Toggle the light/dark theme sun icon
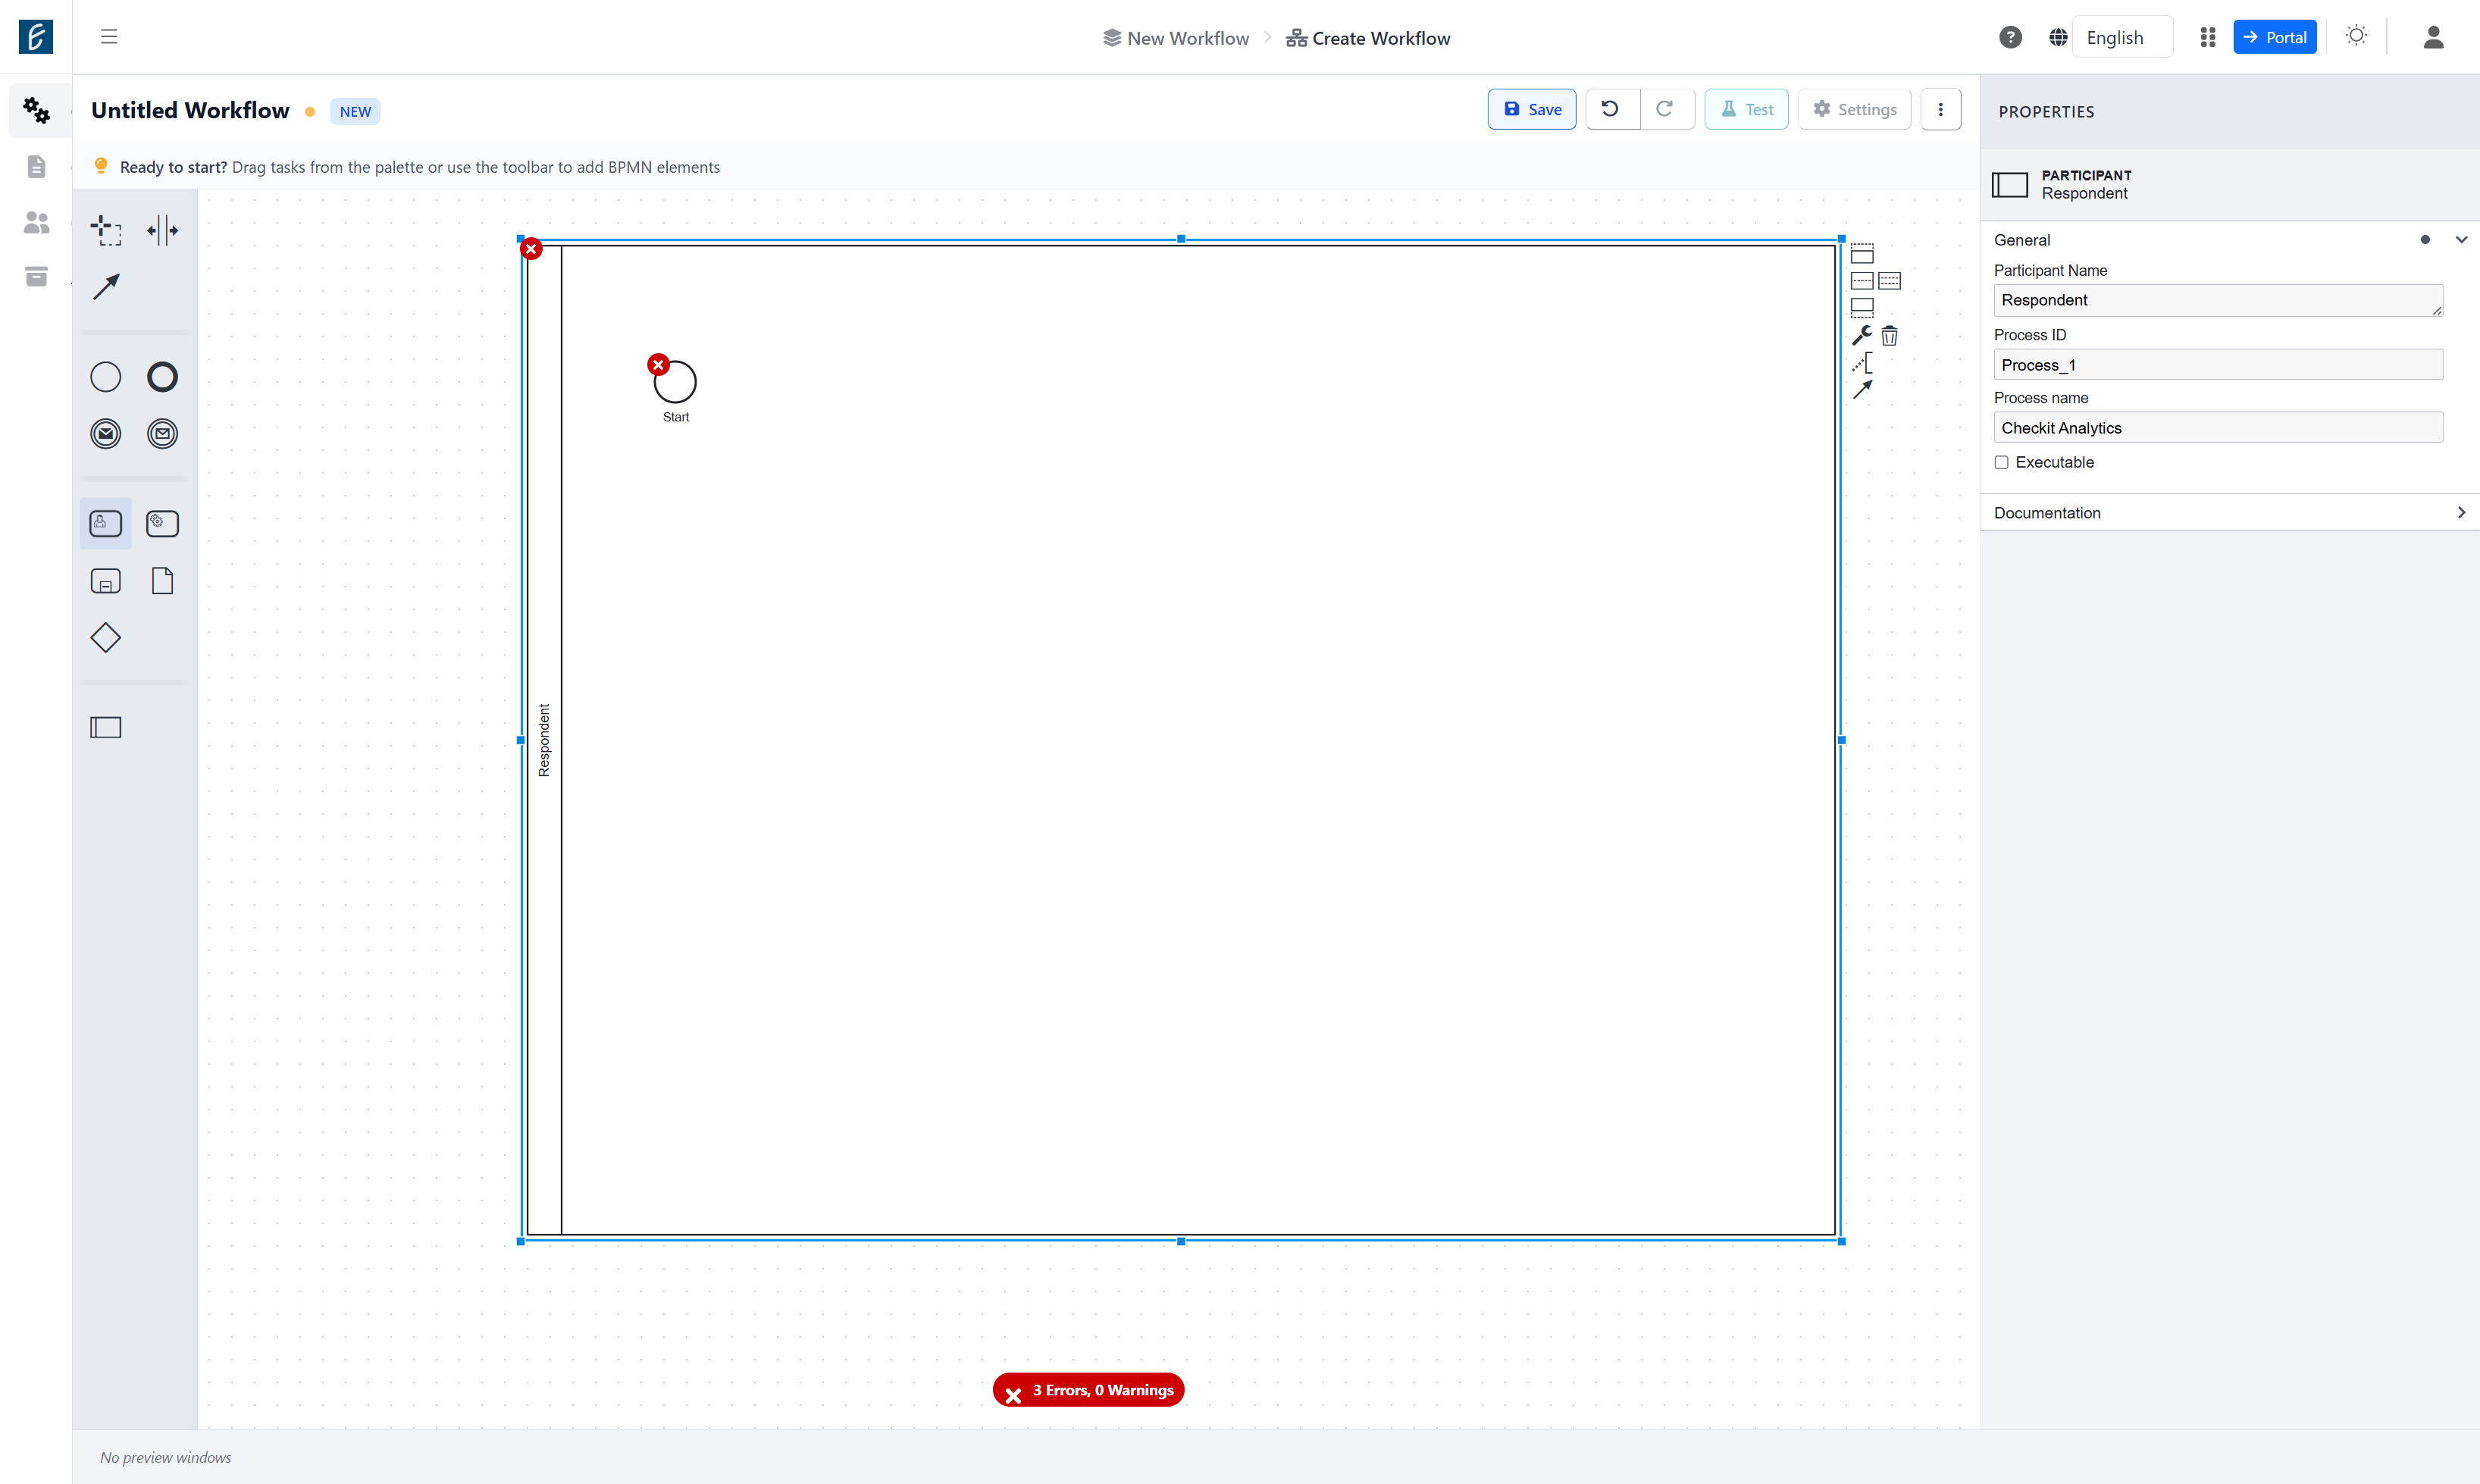2480x1484 pixels. tap(2356, 37)
